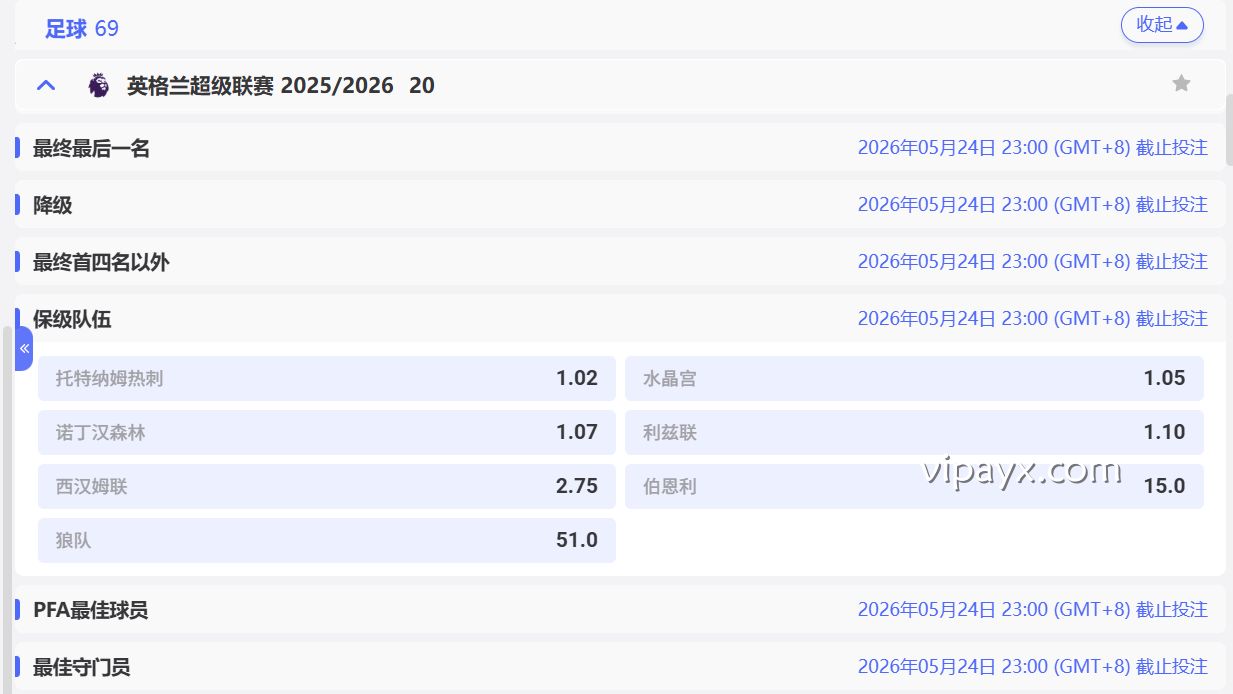
Task: Select 伯恩利 odds 15.0
Action: 913,487
